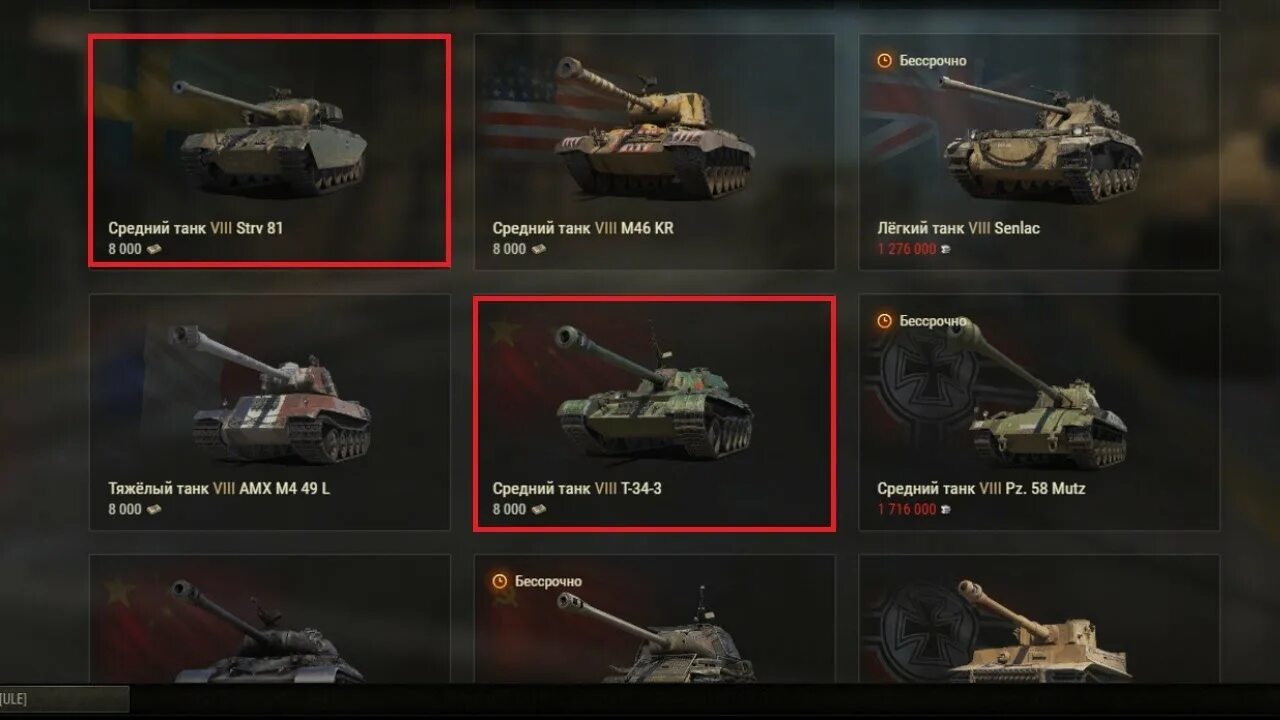Image resolution: width=1280 pixels, height=720 pixels.
Task: Click the 8 000 price under T-34-3
Action: pos(509,509)
